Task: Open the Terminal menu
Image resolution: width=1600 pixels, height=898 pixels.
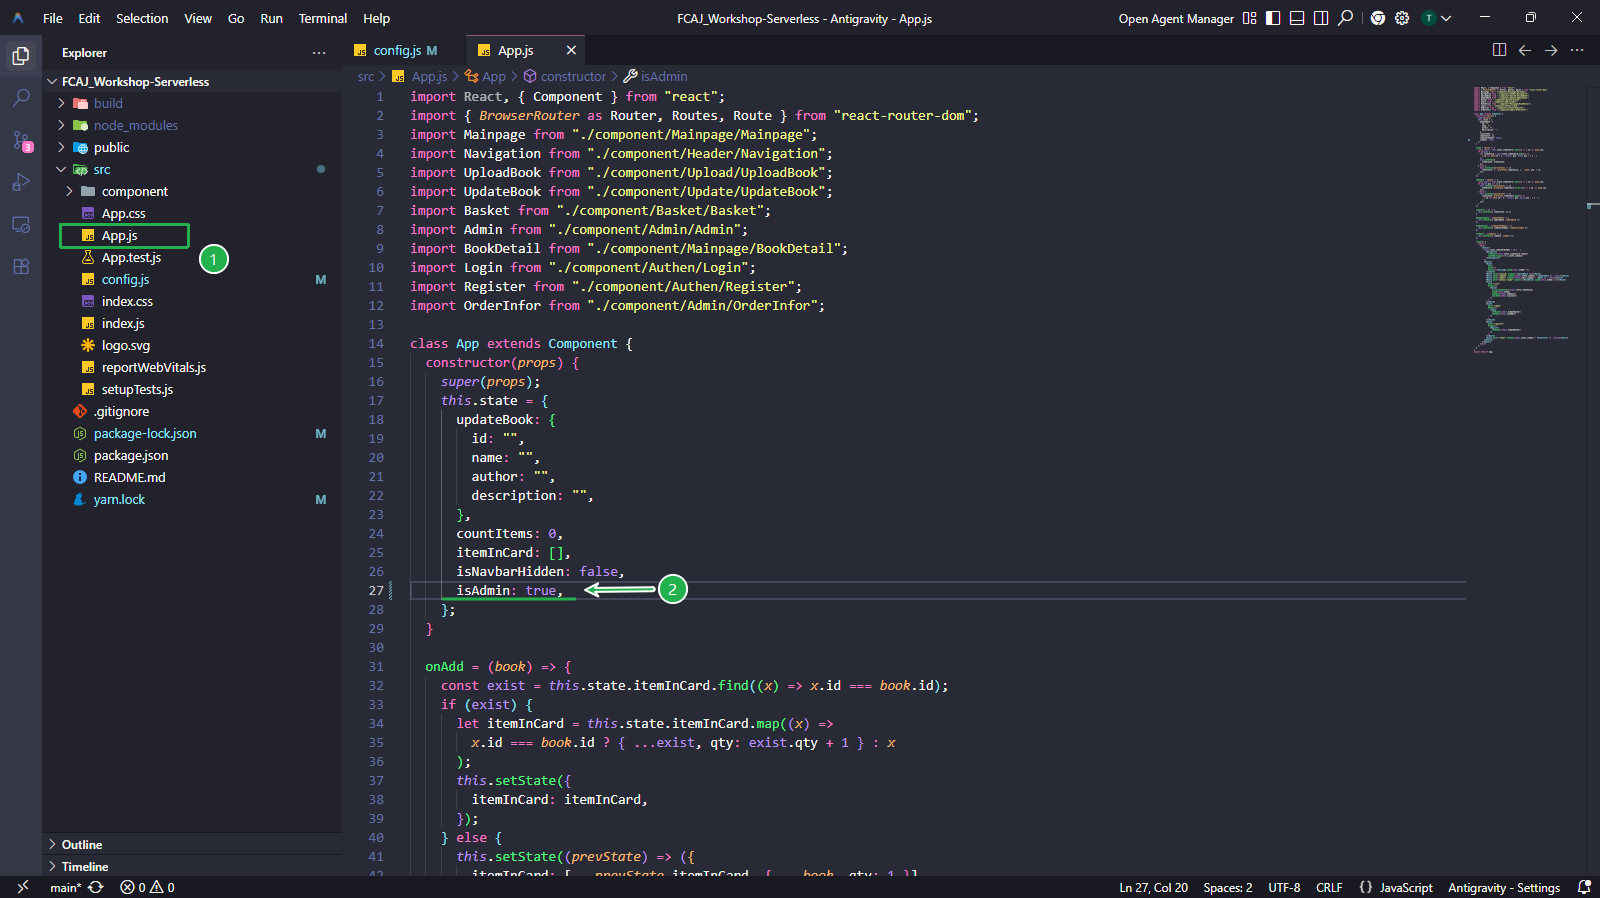Action: (323, 18)
